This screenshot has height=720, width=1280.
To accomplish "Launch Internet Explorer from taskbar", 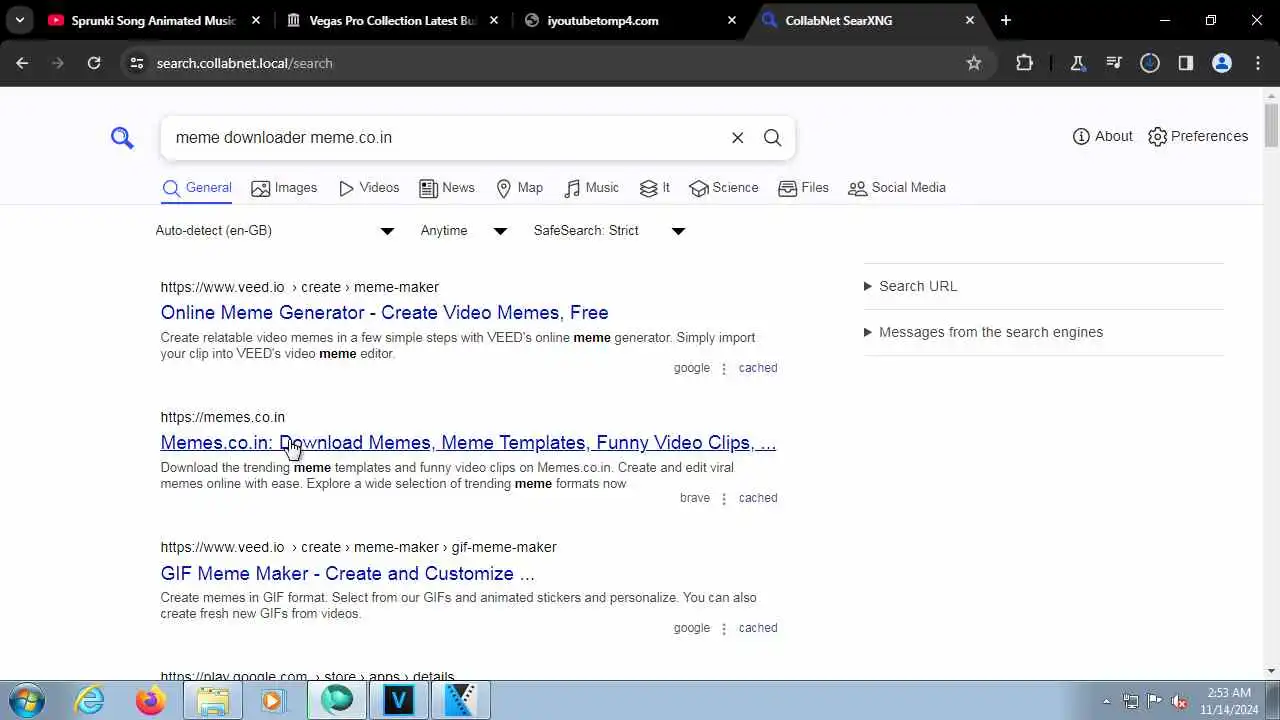I will (x=89, y=701).
